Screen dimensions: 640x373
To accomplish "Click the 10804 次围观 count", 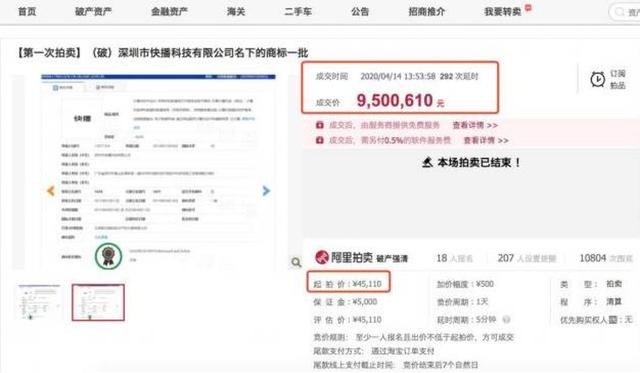I will 606,258.
